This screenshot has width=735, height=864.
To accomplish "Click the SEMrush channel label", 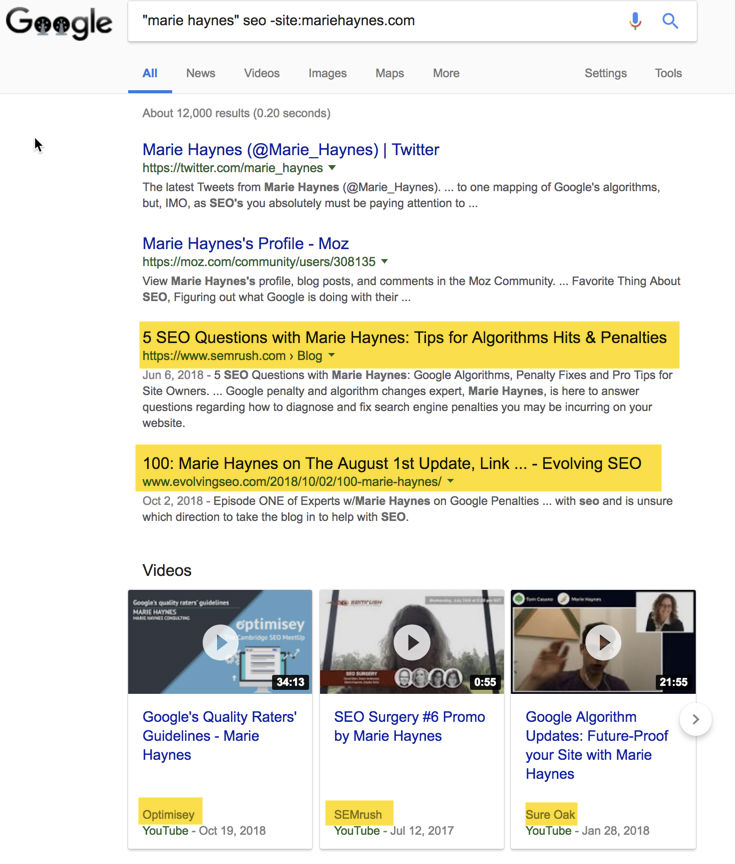I will tap(358, 814).
